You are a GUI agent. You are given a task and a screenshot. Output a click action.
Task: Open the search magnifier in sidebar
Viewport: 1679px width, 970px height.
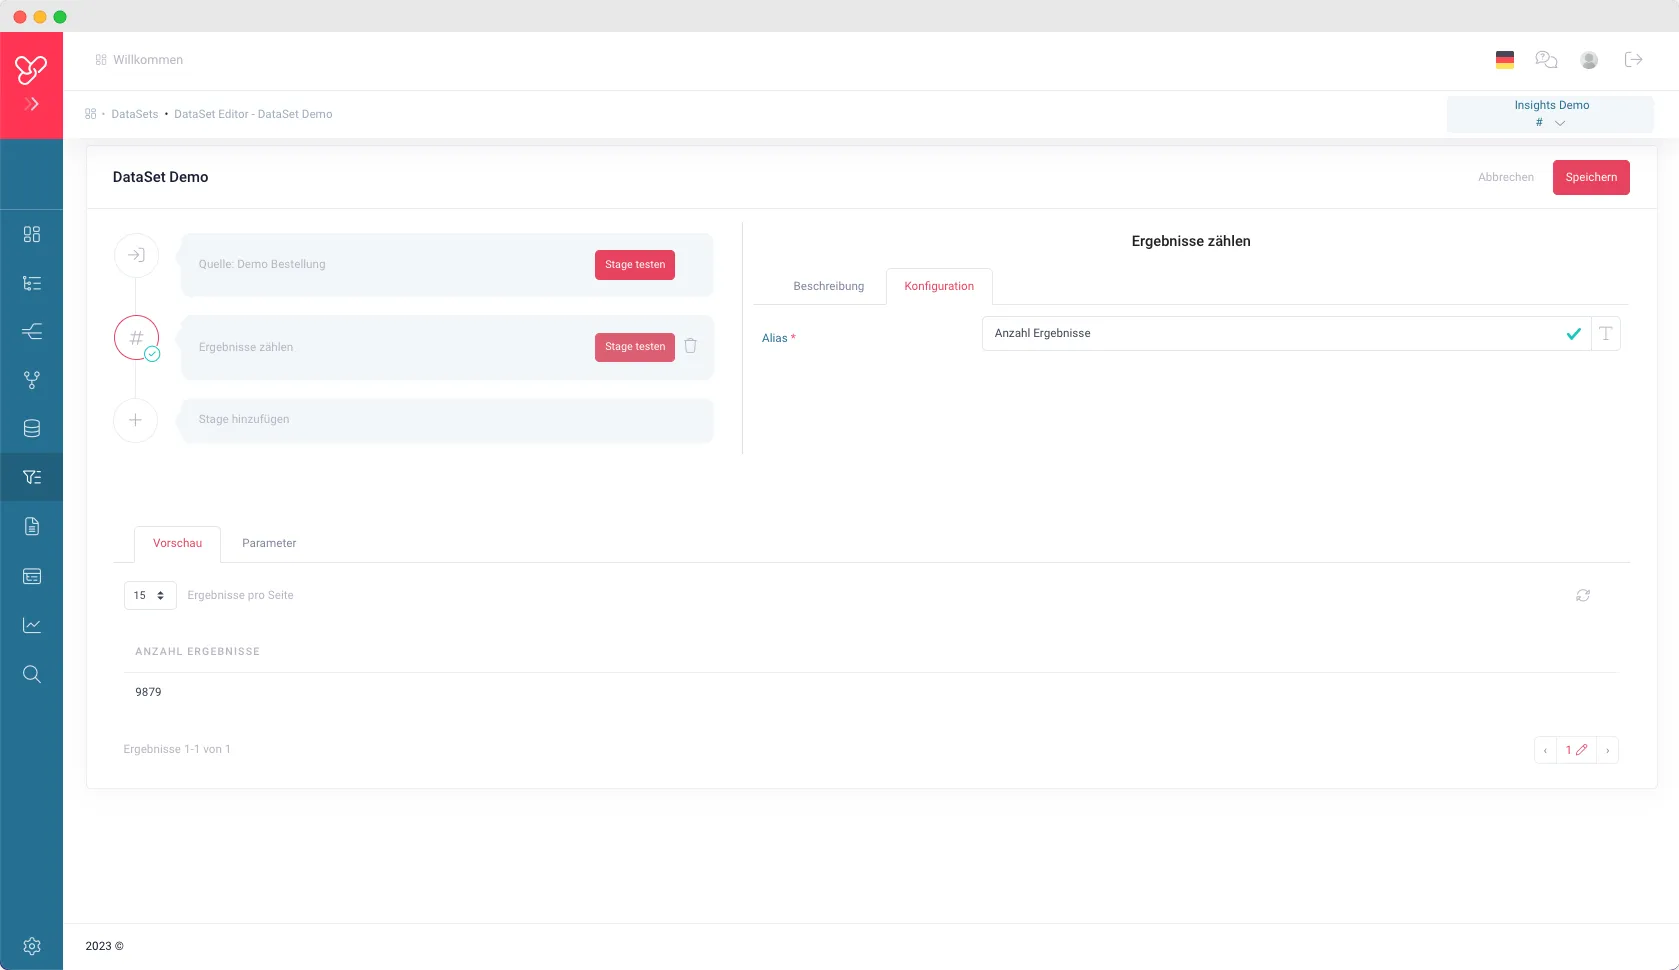(x=32, y=674)
